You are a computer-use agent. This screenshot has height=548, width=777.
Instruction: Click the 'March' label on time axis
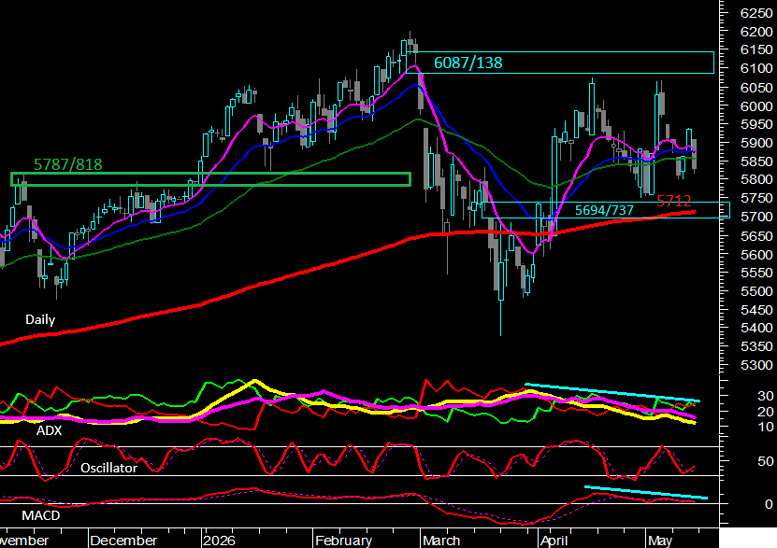442,540
